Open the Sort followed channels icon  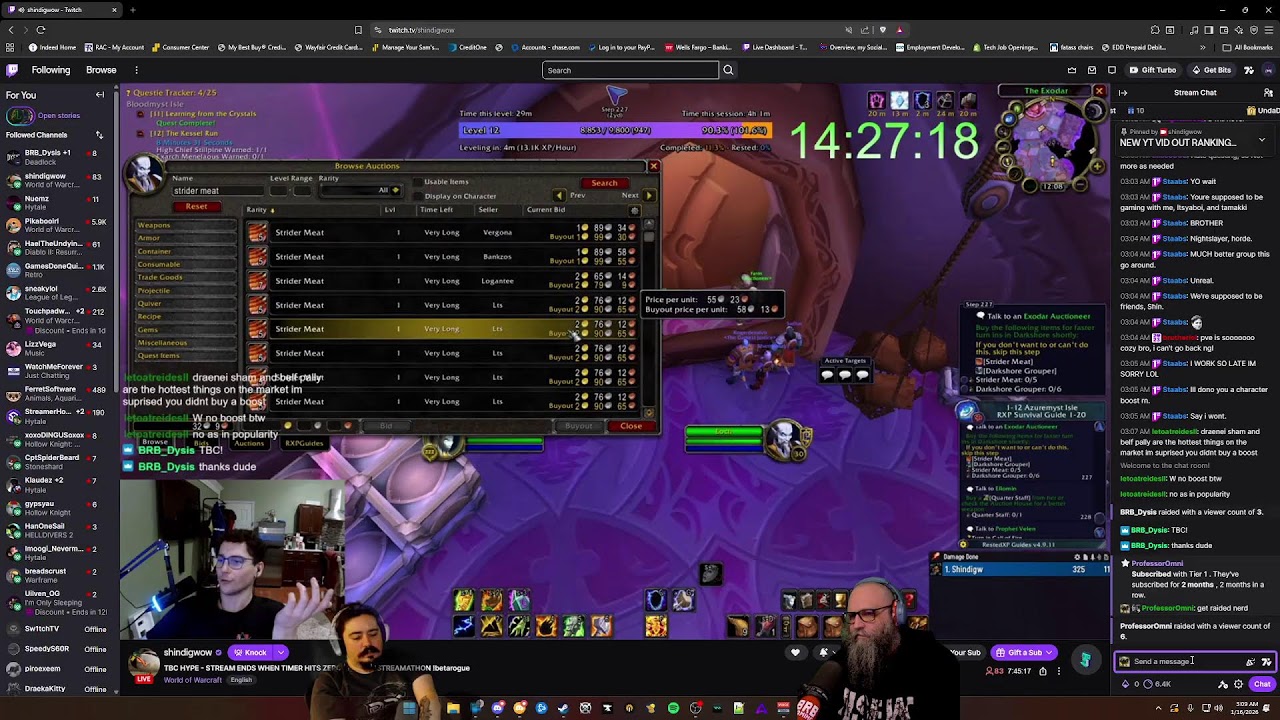(99, 135)
